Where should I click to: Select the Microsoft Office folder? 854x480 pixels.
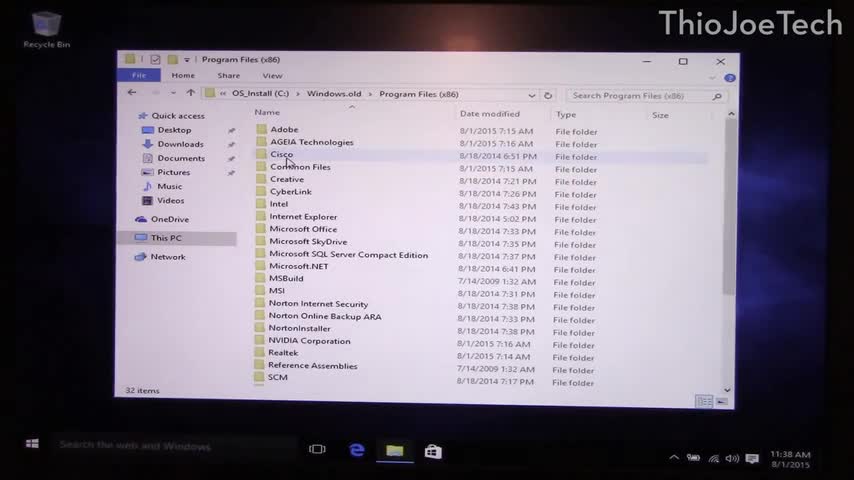[303, 229]
